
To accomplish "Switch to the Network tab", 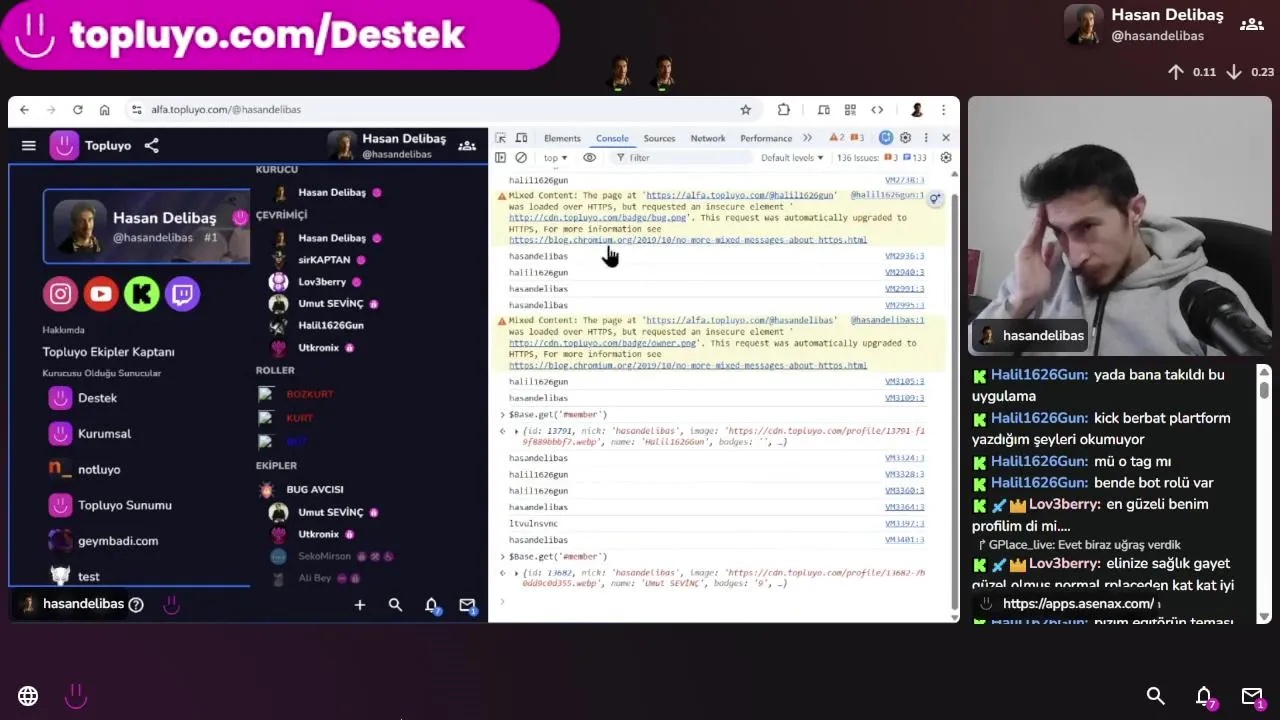I will (707, 138).
